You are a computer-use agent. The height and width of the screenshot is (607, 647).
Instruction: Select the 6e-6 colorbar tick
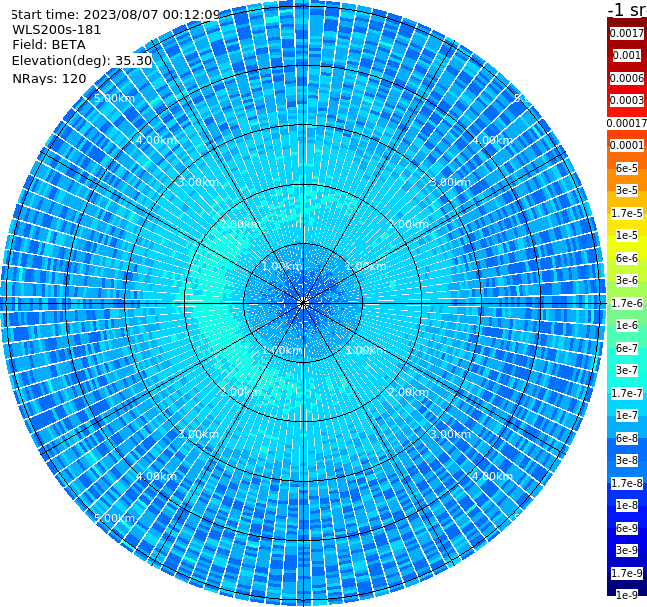(627, 258)
